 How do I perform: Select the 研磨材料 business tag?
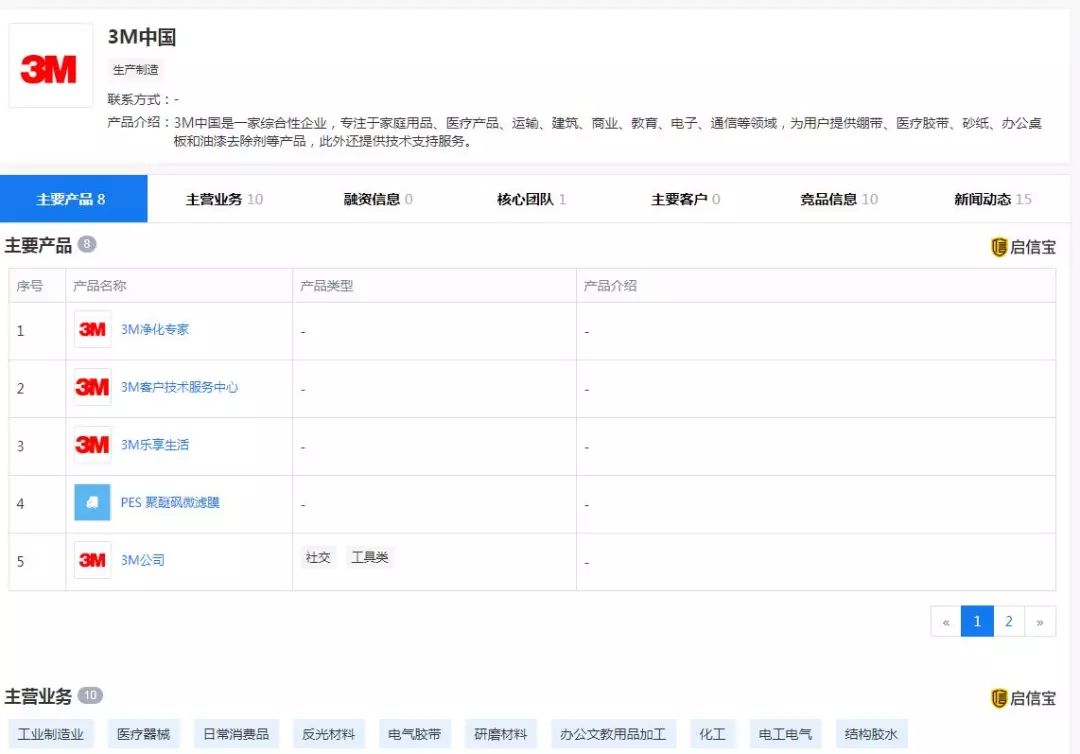pyautogui.click(x=501, y=734)
